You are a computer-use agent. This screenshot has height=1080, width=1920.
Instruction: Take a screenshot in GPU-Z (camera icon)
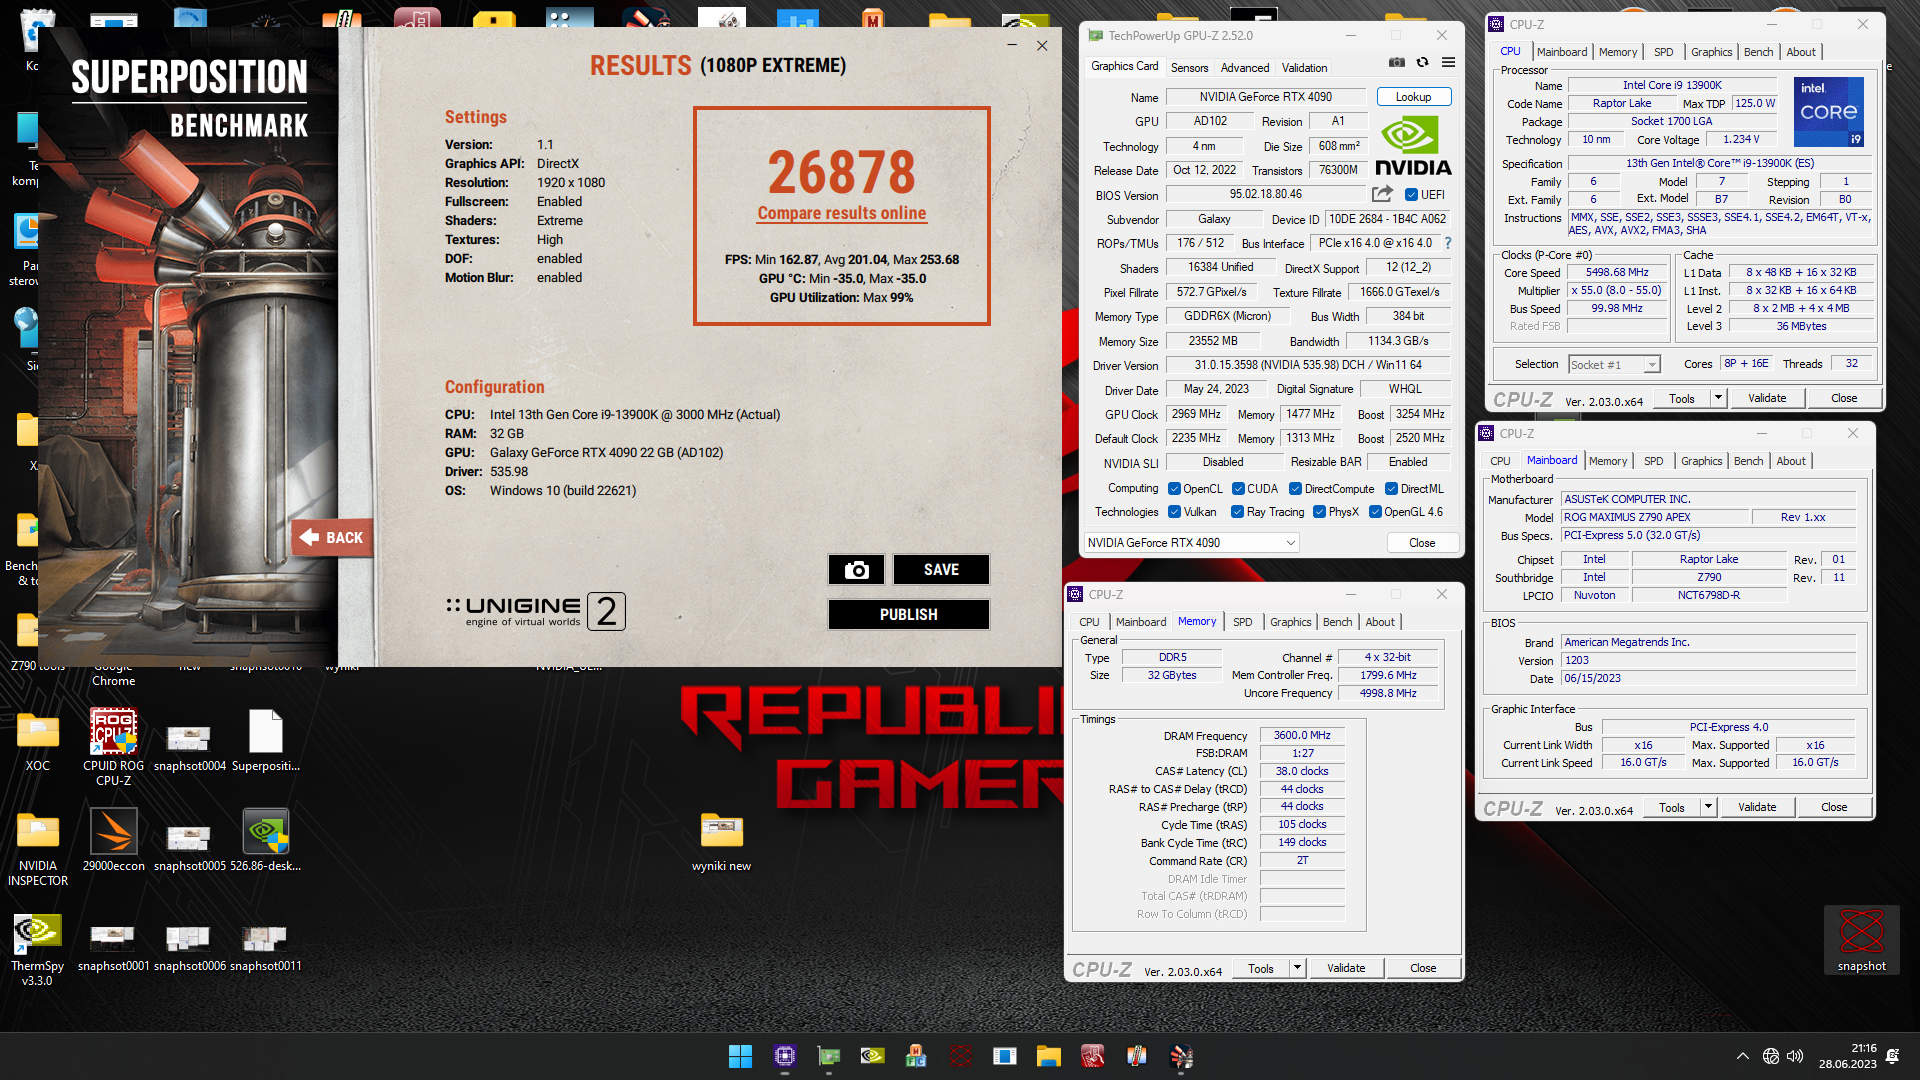1397,62
